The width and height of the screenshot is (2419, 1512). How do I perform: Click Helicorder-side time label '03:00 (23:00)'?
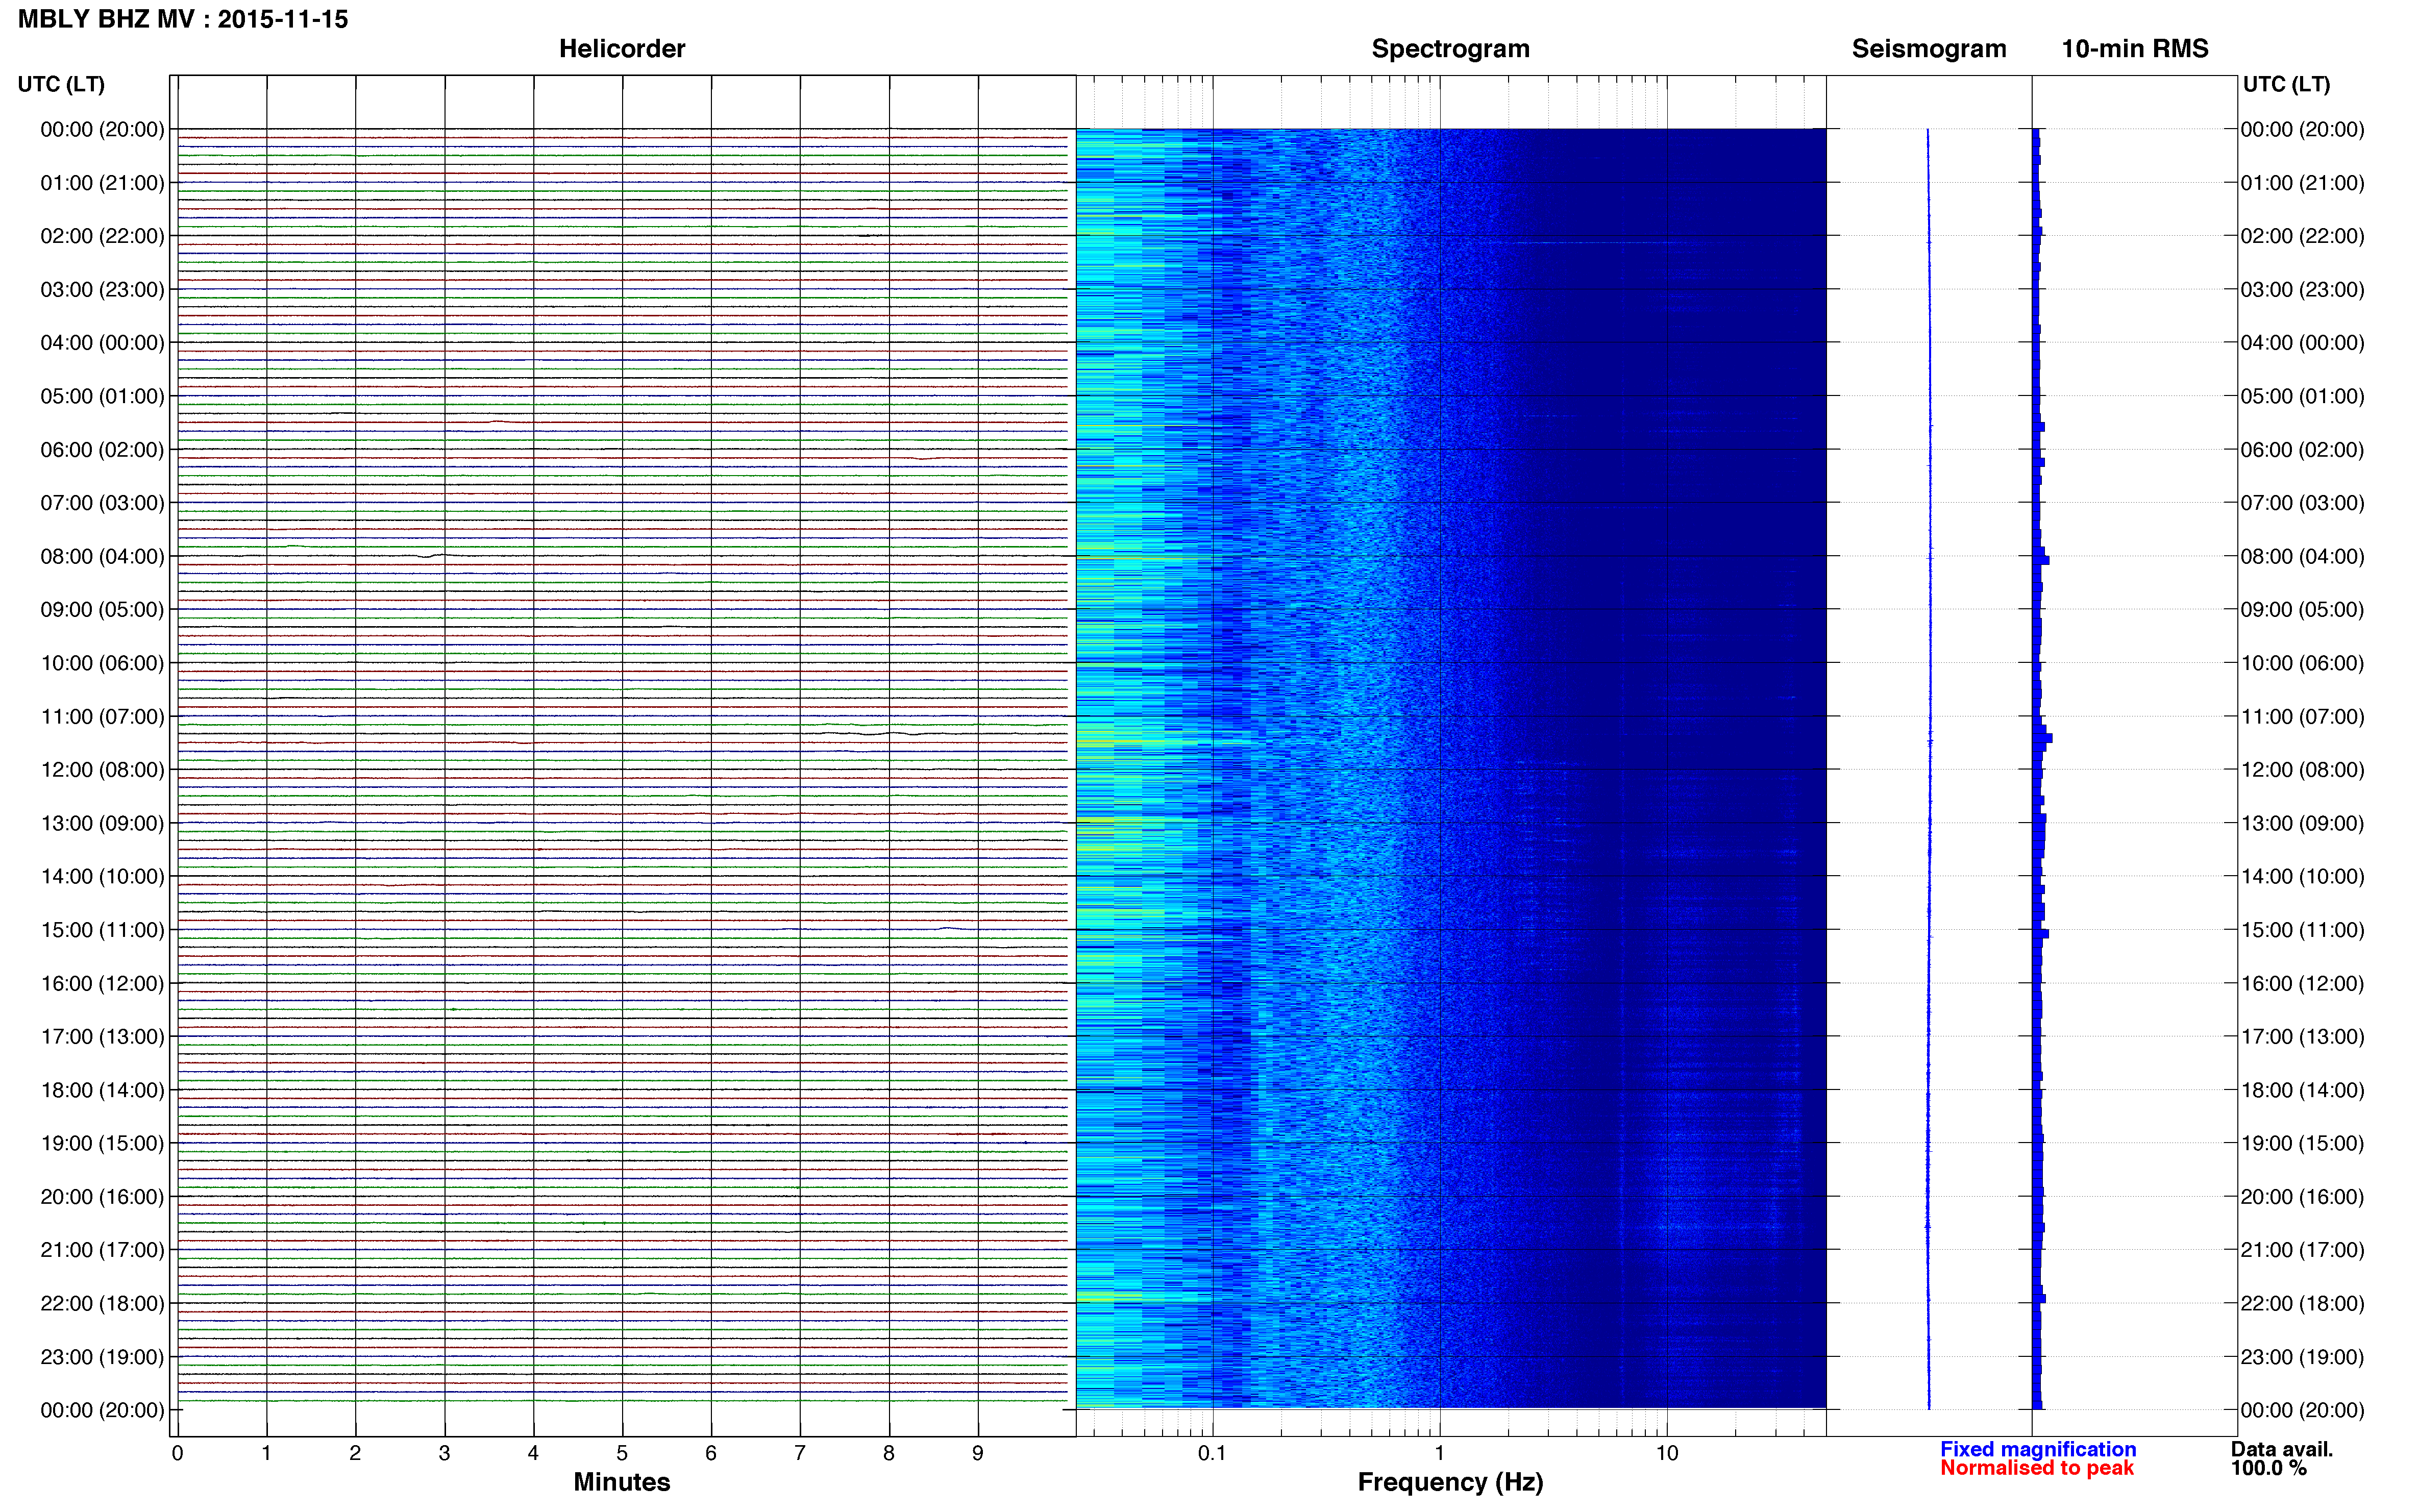click(x=102, y=290)
